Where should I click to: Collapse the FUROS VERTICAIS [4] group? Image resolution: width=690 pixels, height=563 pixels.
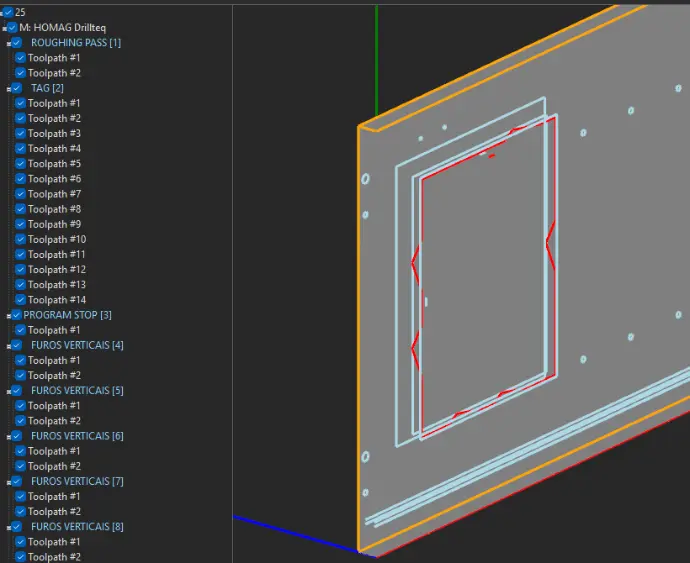tap(7, 346)
